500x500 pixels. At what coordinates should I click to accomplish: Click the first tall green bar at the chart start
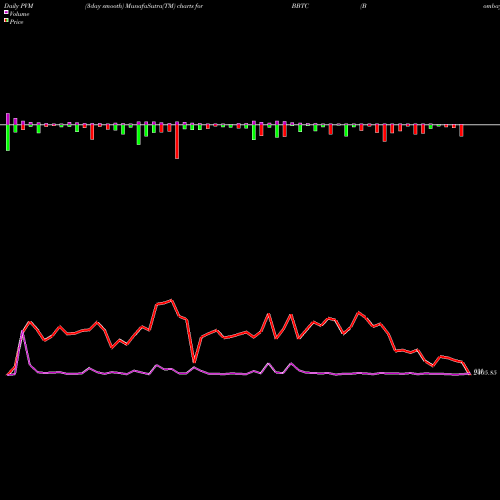[x=8, y=138]
